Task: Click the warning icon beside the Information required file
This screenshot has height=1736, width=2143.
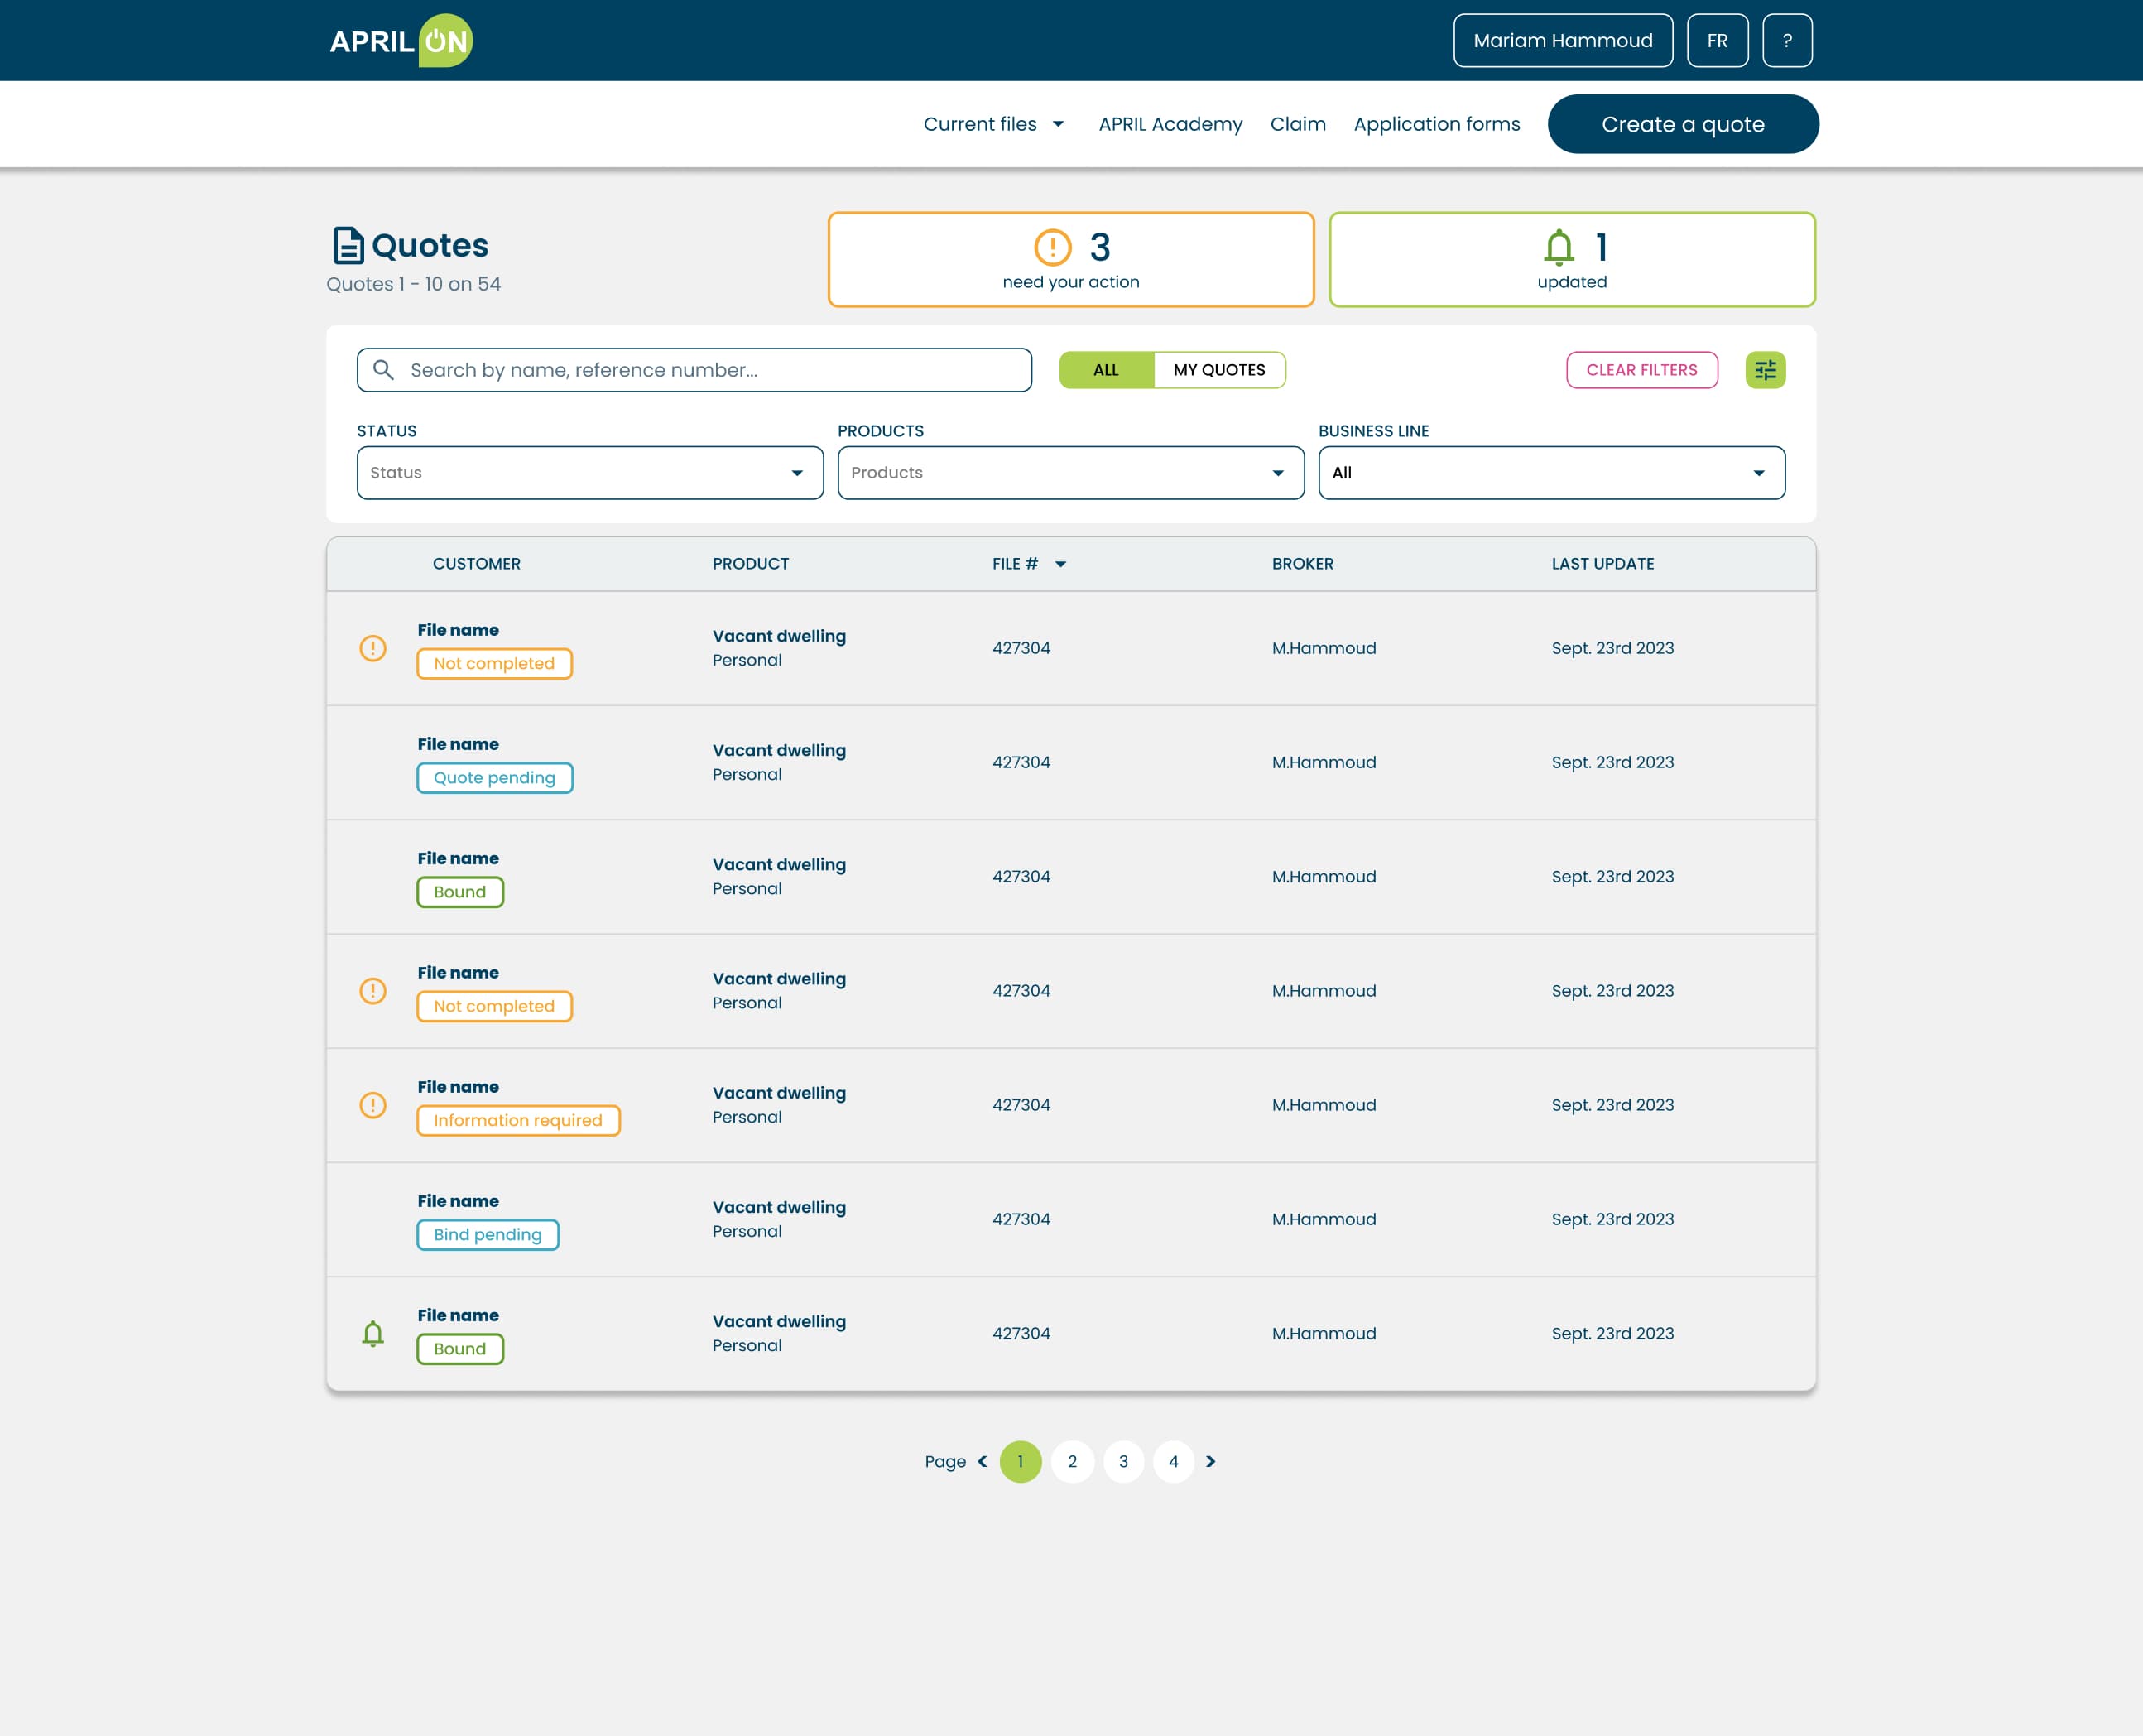Action: [373, 1105]
